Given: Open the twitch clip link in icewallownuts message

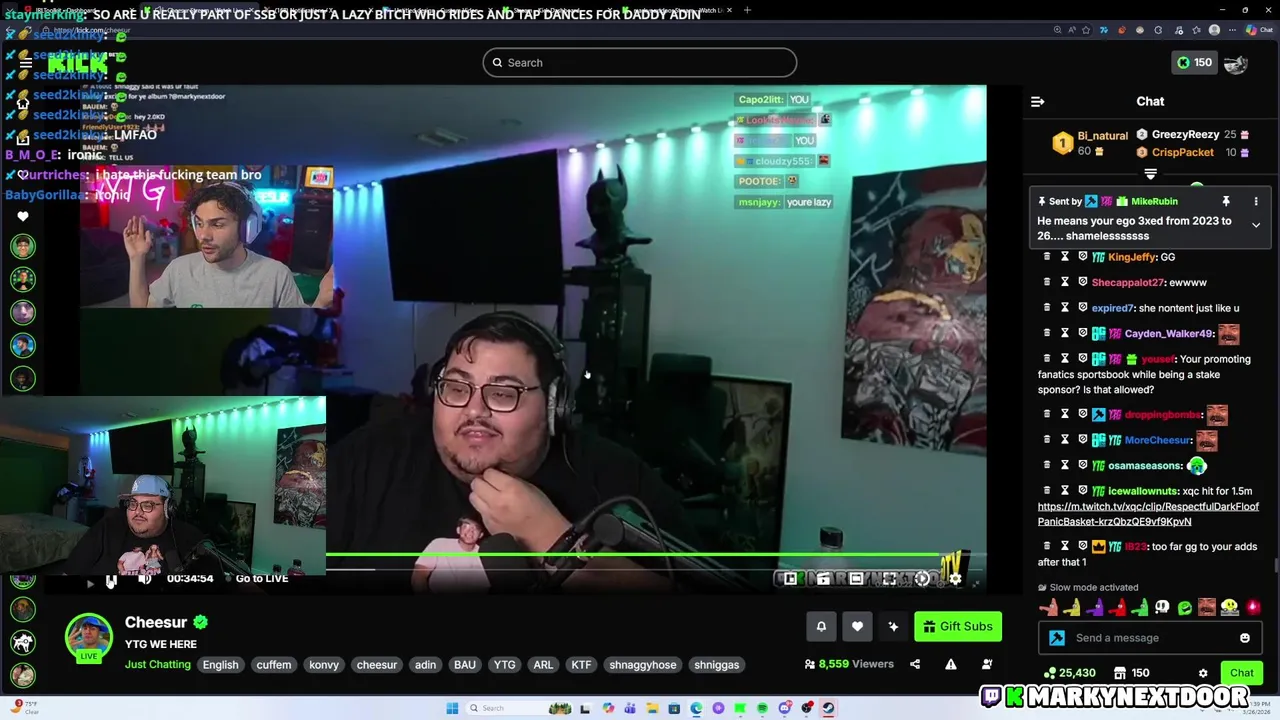Looking at the screenshot, I should tap(1148, 514).
